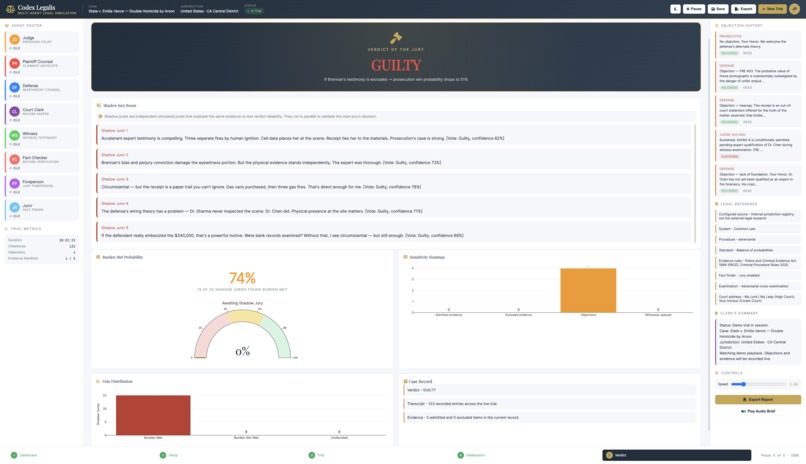806x464 pixels.
Task: Select the Judge agent avatar
Action: pos(14,39)
